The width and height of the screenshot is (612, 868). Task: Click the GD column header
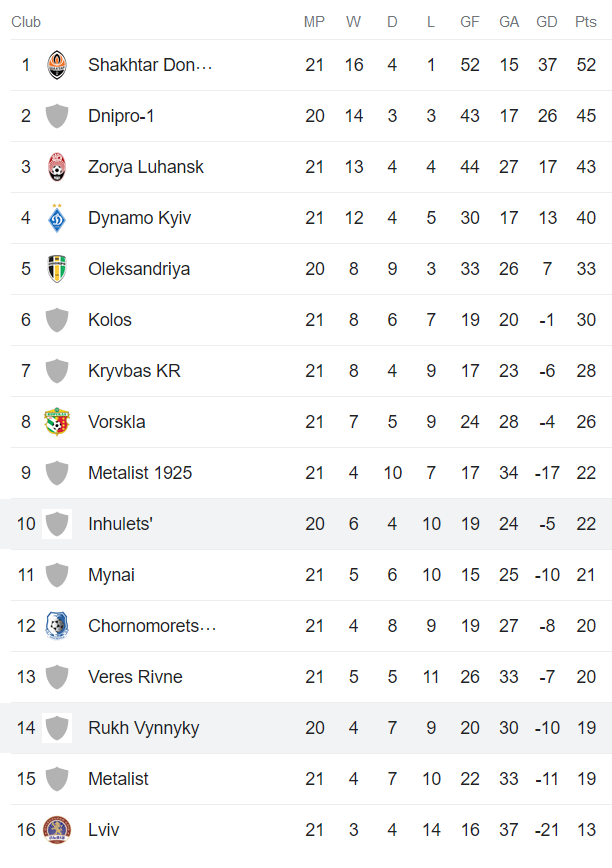(x=547, y=22)
